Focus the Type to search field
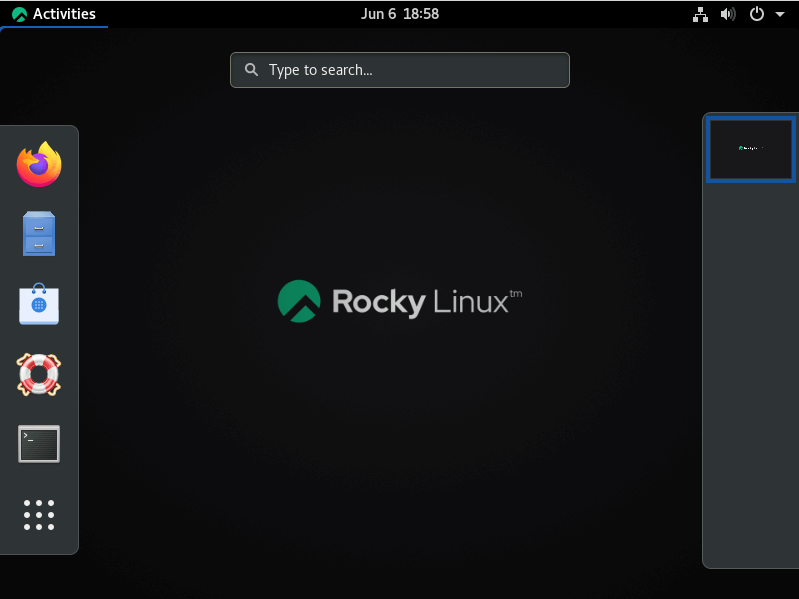Viewport: 799px width, 599px height. pyautogui.click(x=400, y=70)
